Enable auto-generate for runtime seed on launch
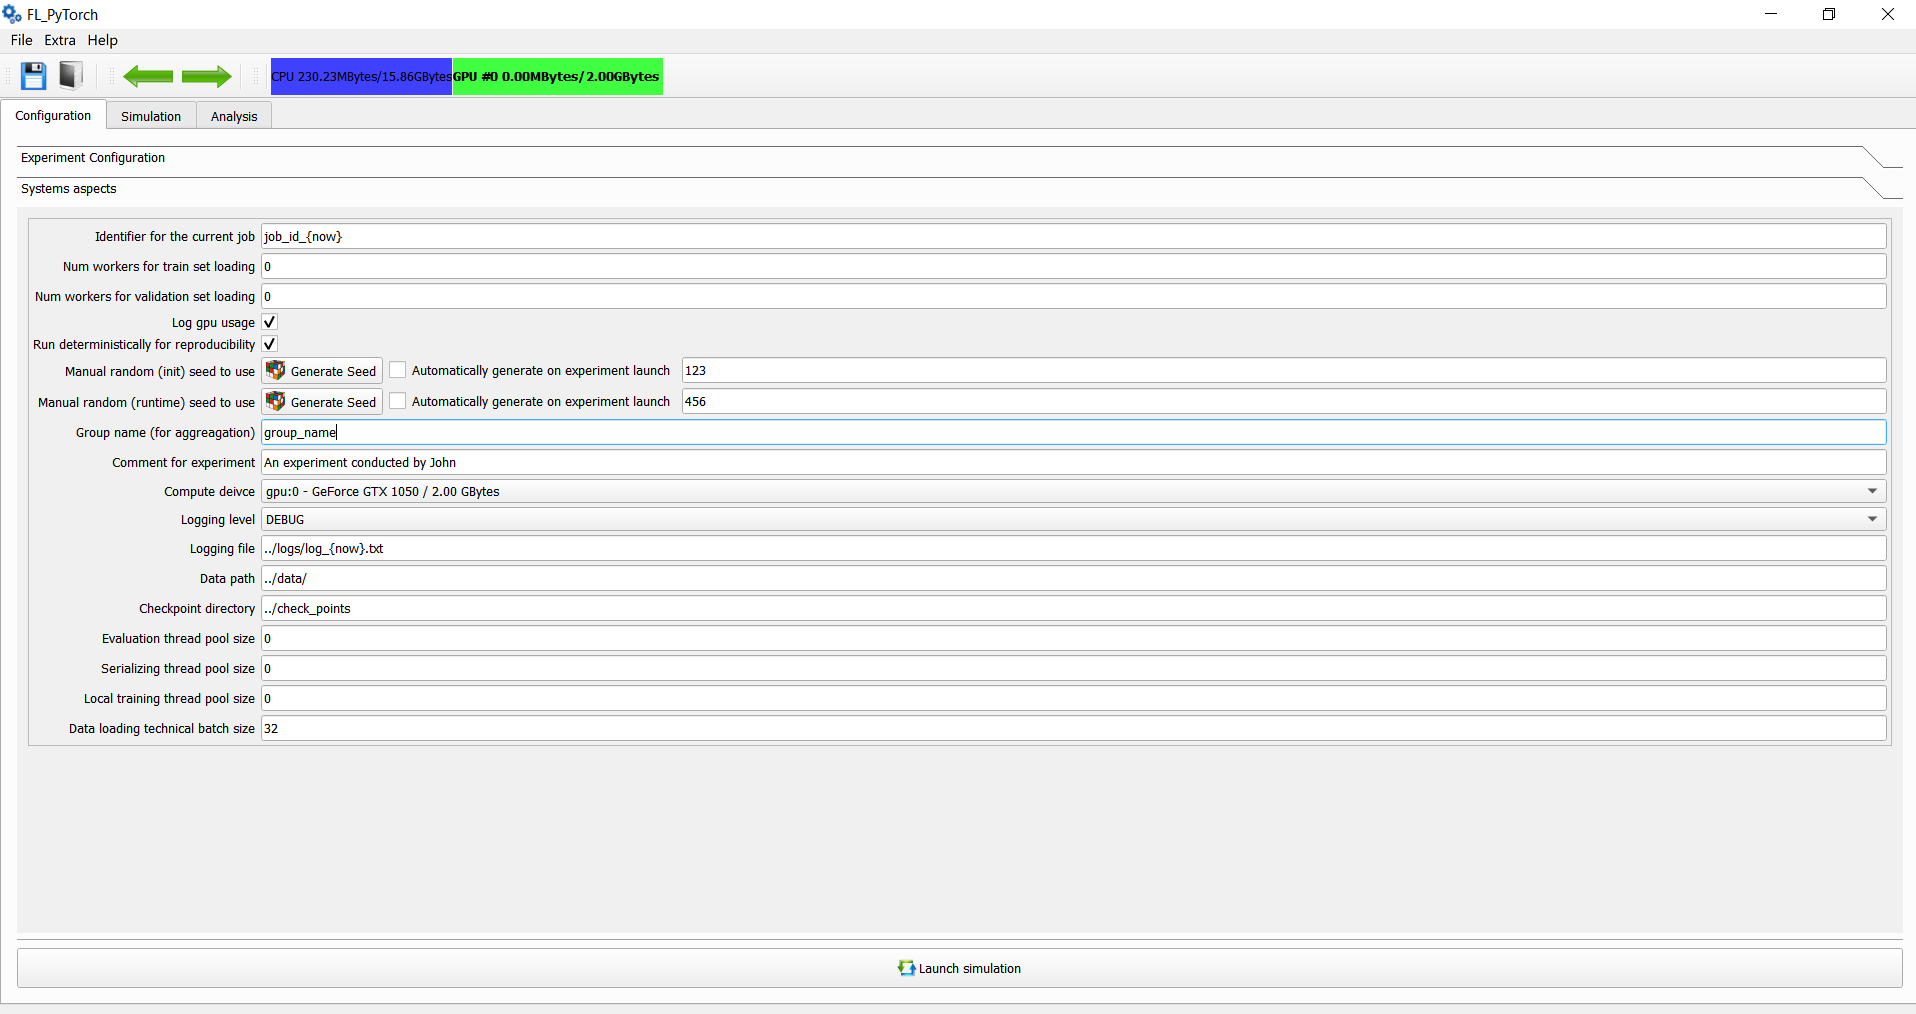Viewport: 1916px width, 1014px height. [398, 401]
